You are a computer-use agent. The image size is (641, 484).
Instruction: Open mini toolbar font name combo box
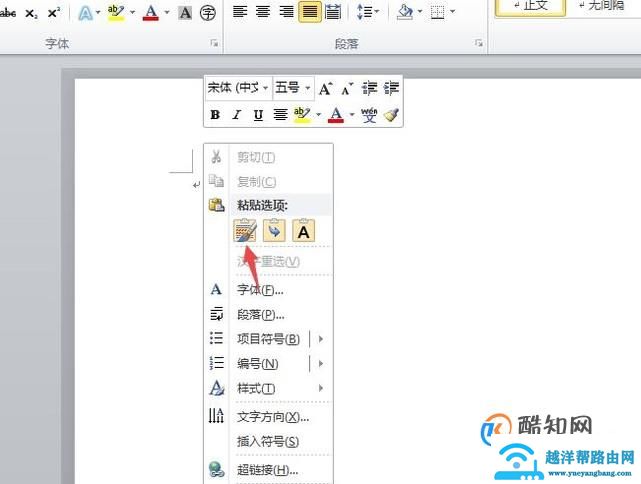point(238,87)
